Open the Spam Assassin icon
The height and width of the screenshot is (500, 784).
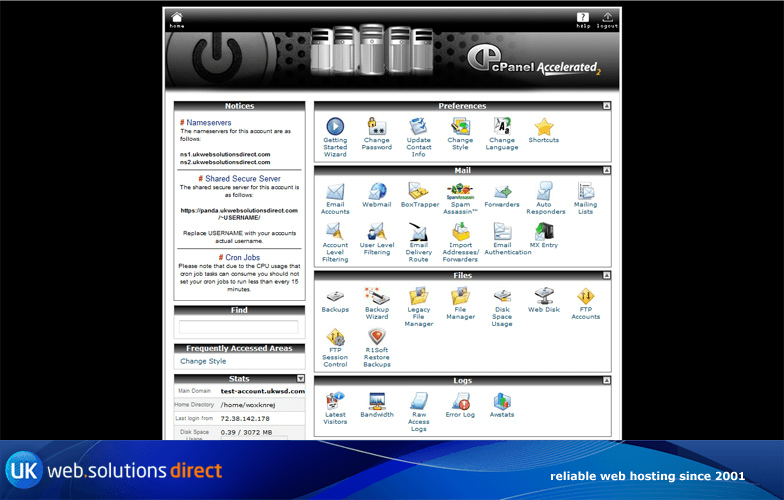point(460,191)
